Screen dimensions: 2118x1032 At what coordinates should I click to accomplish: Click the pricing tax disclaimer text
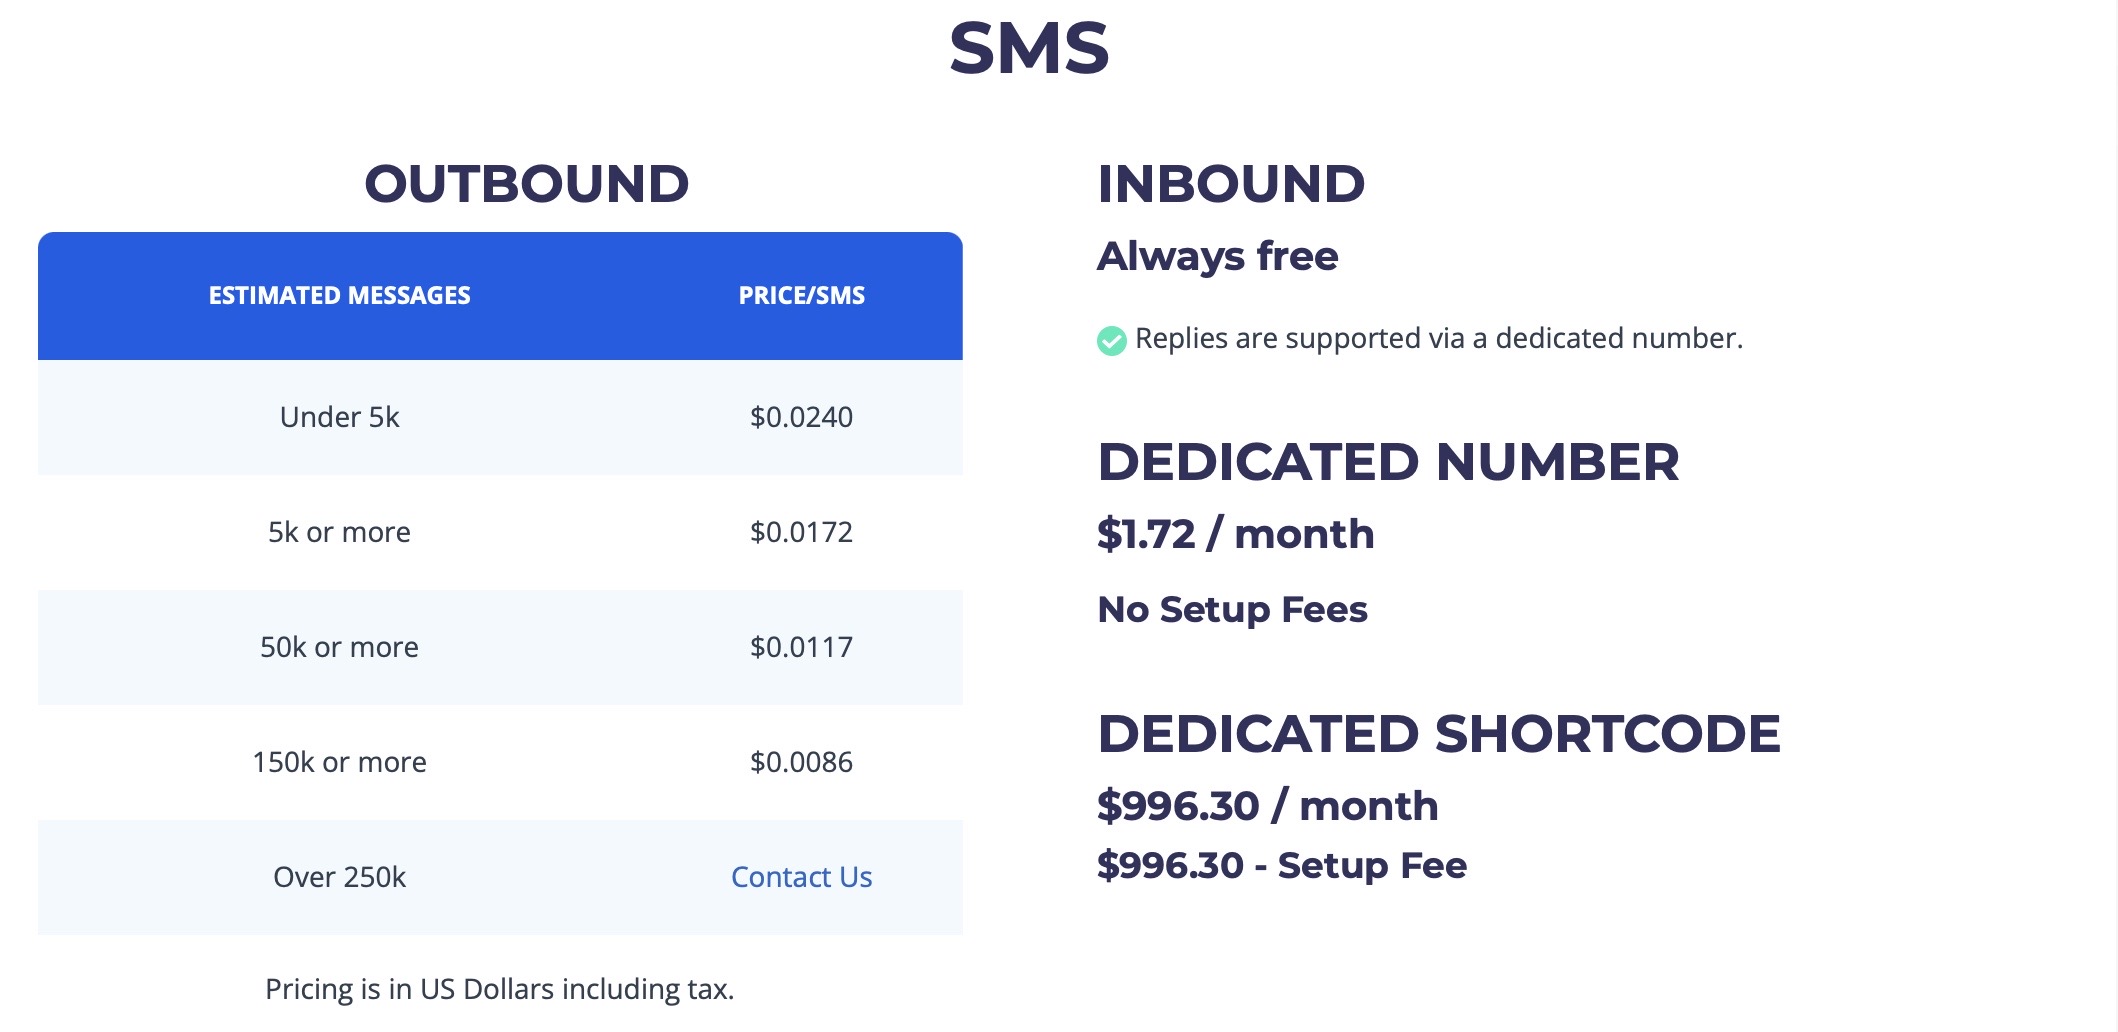point(499,990)
